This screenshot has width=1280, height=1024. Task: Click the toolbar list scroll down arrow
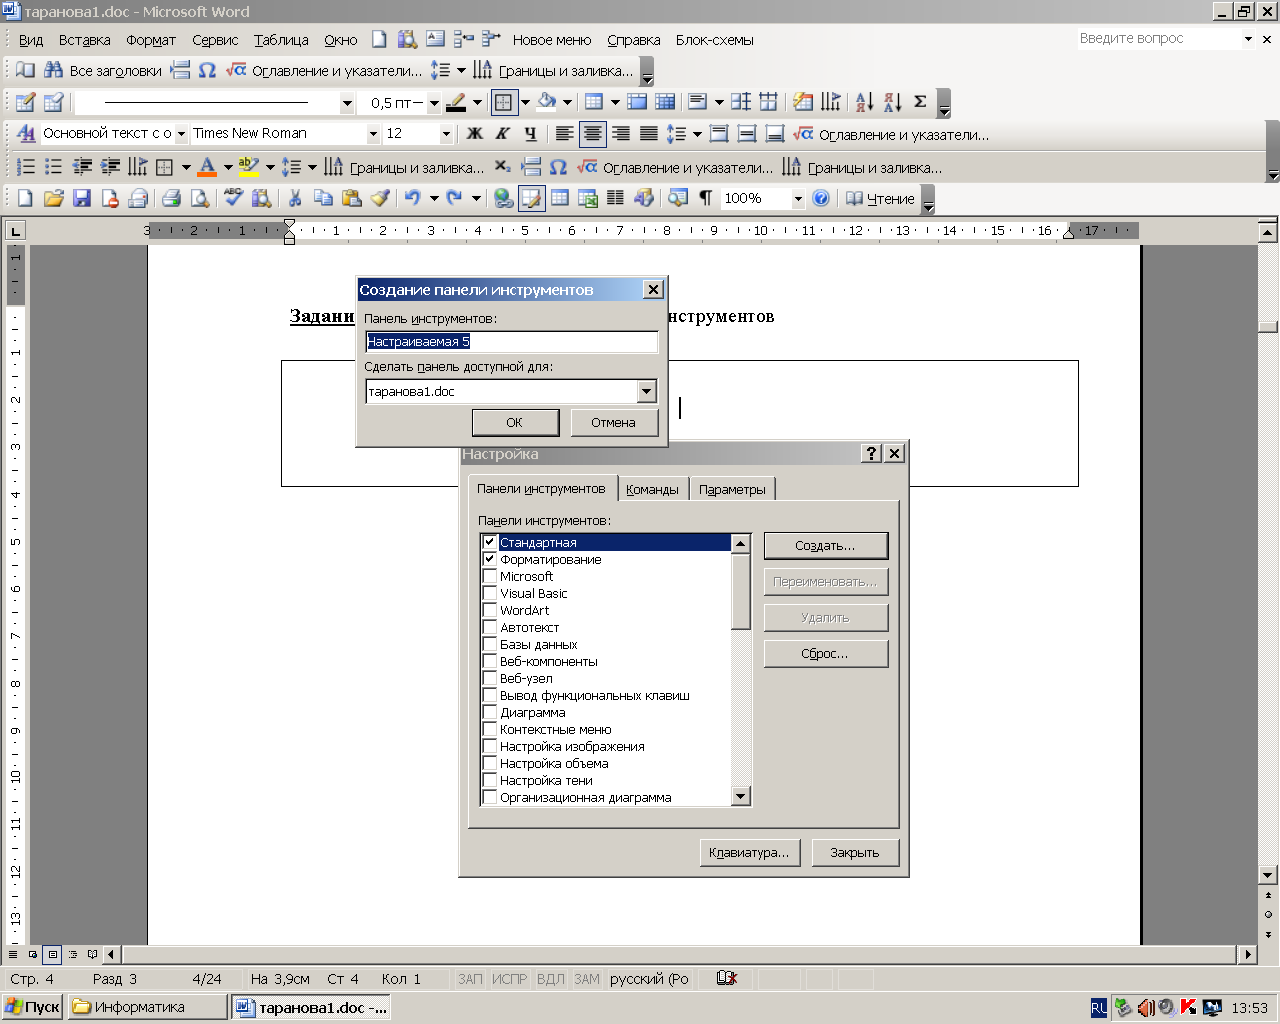tap(741, 796)
